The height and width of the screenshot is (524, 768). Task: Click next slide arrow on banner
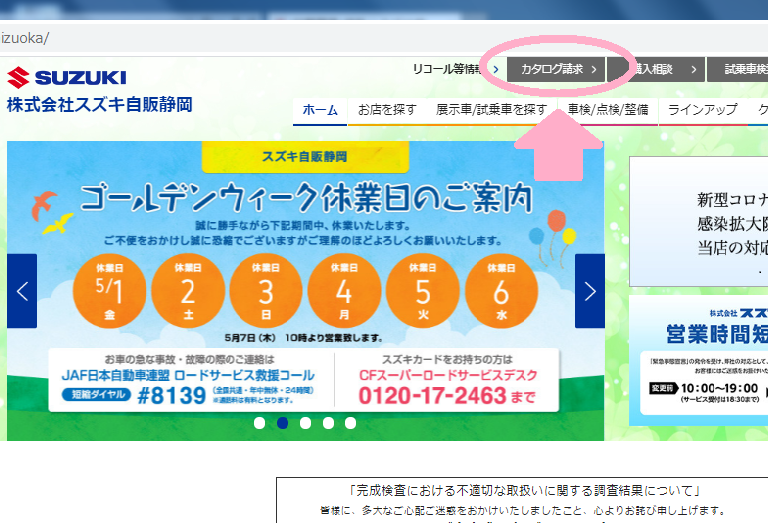point(590,291)
